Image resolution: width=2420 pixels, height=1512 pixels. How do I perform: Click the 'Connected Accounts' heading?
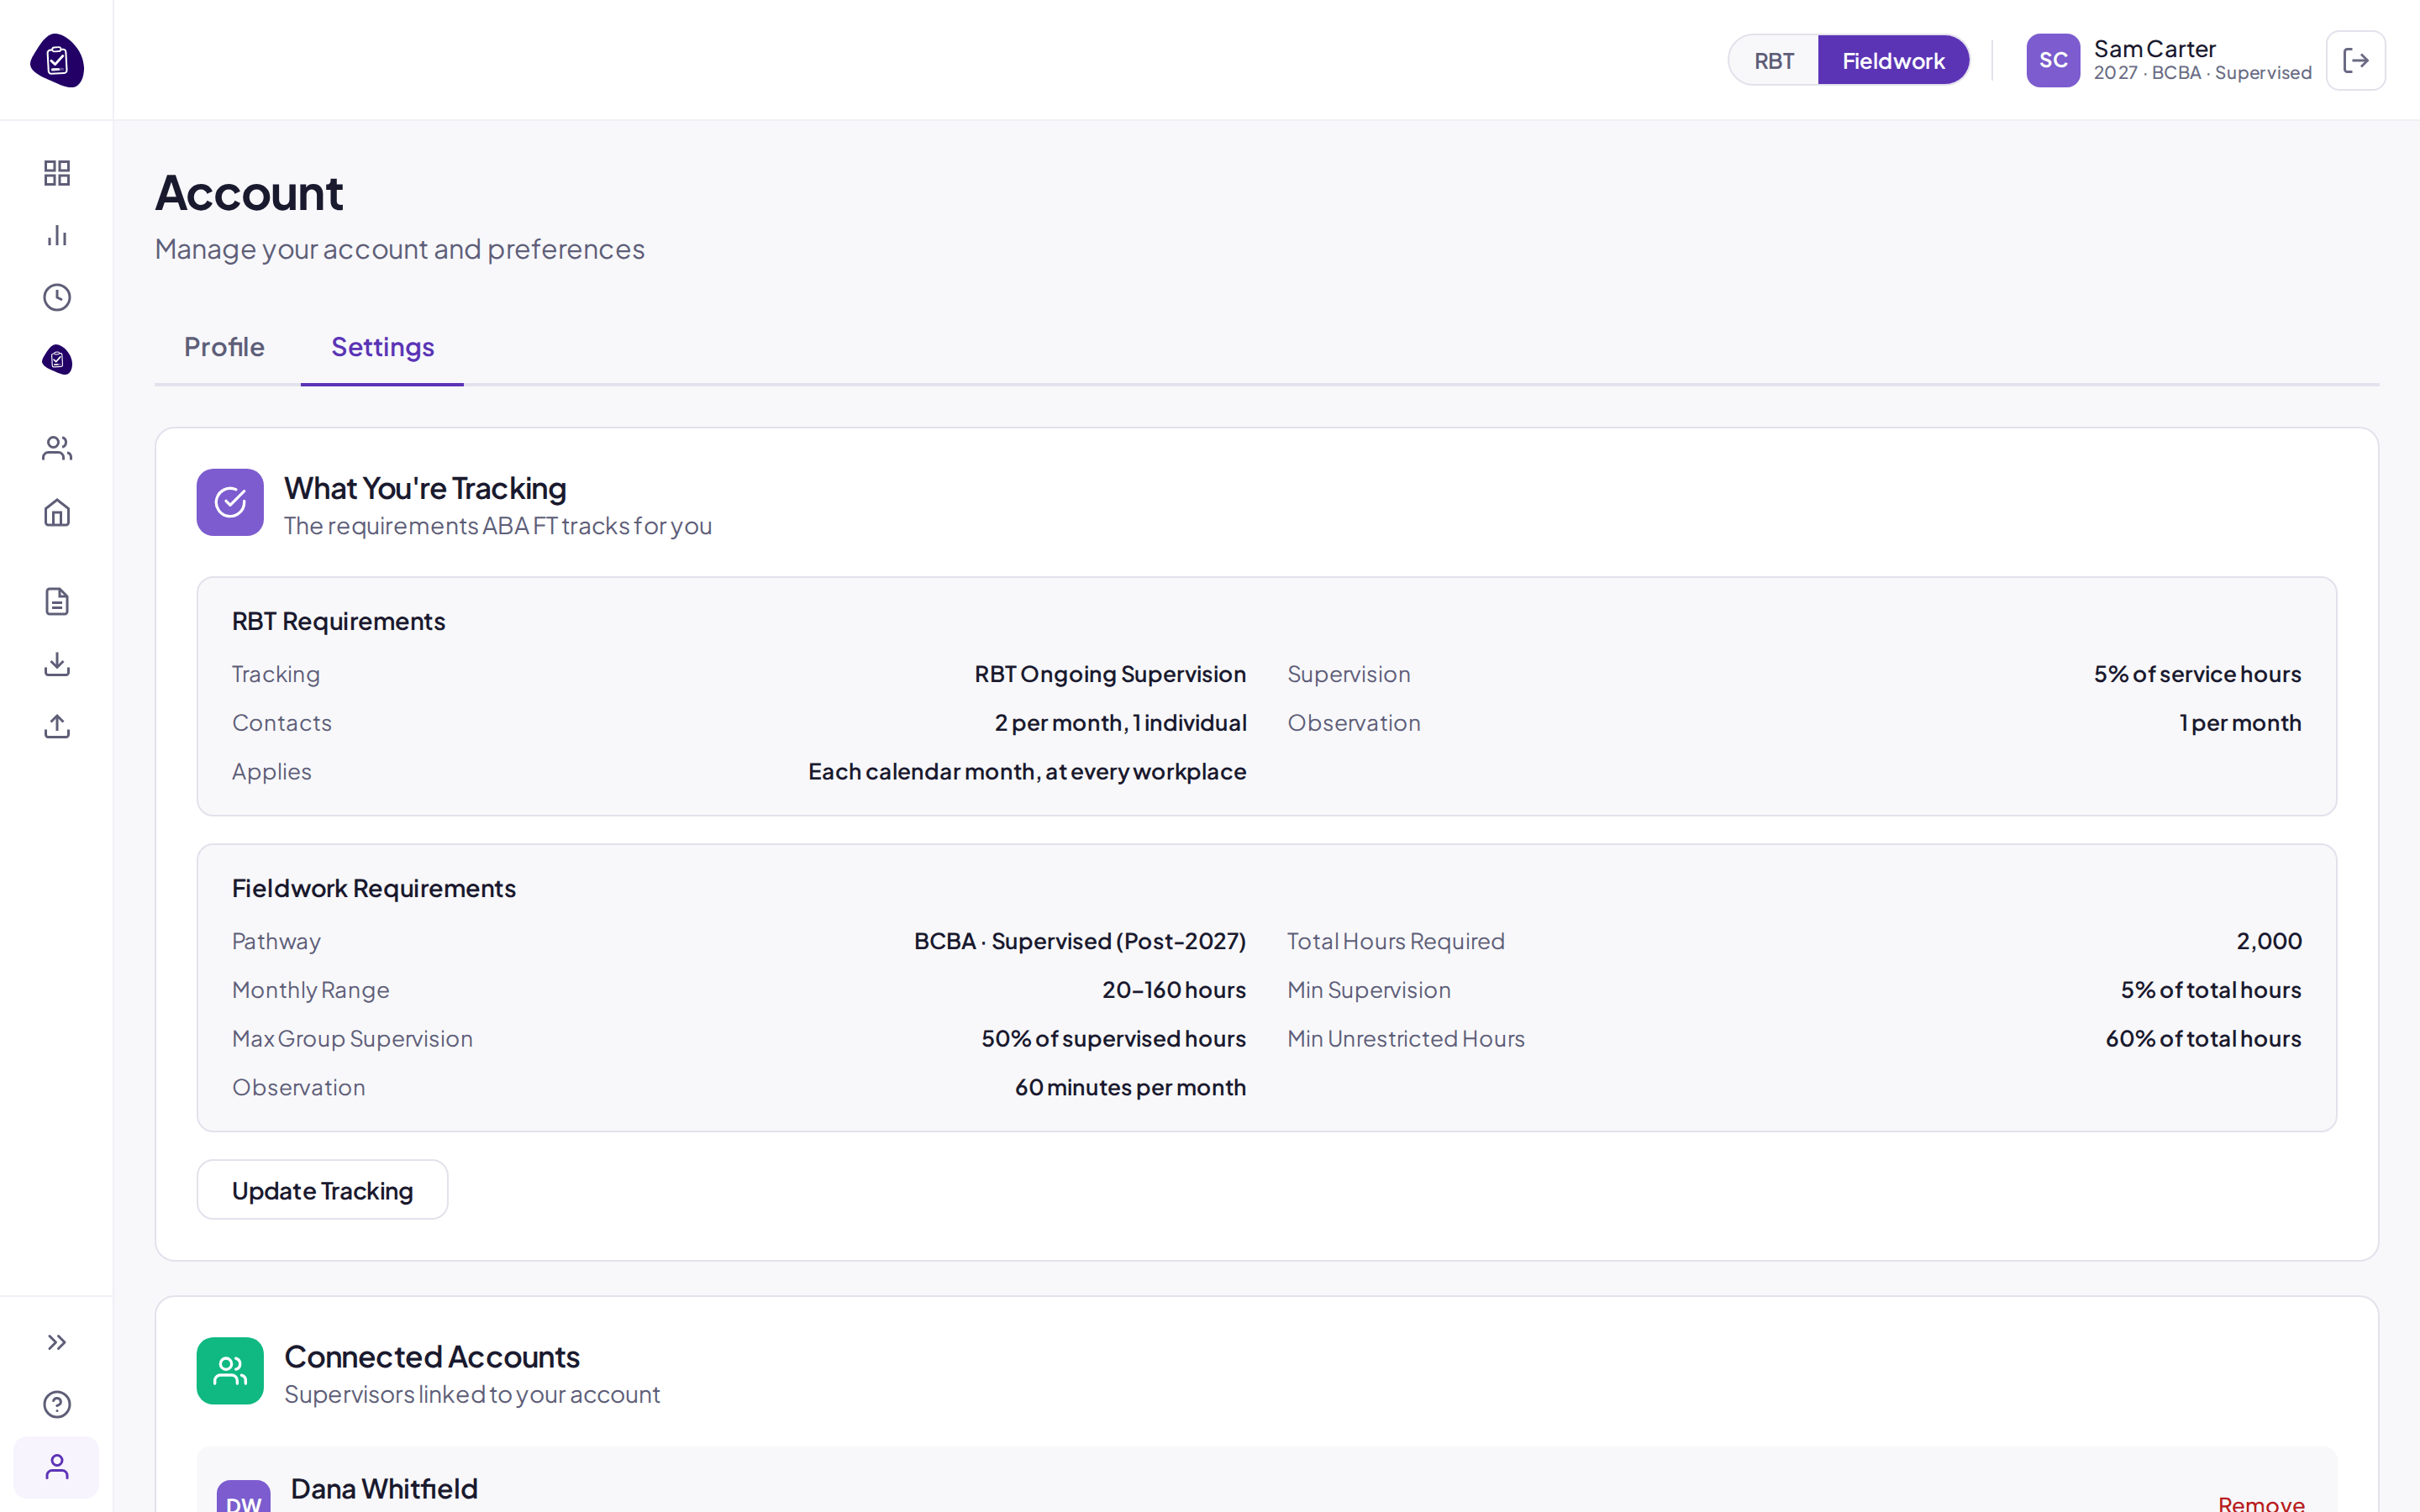pyautogui.click(x=432, y=1357)
